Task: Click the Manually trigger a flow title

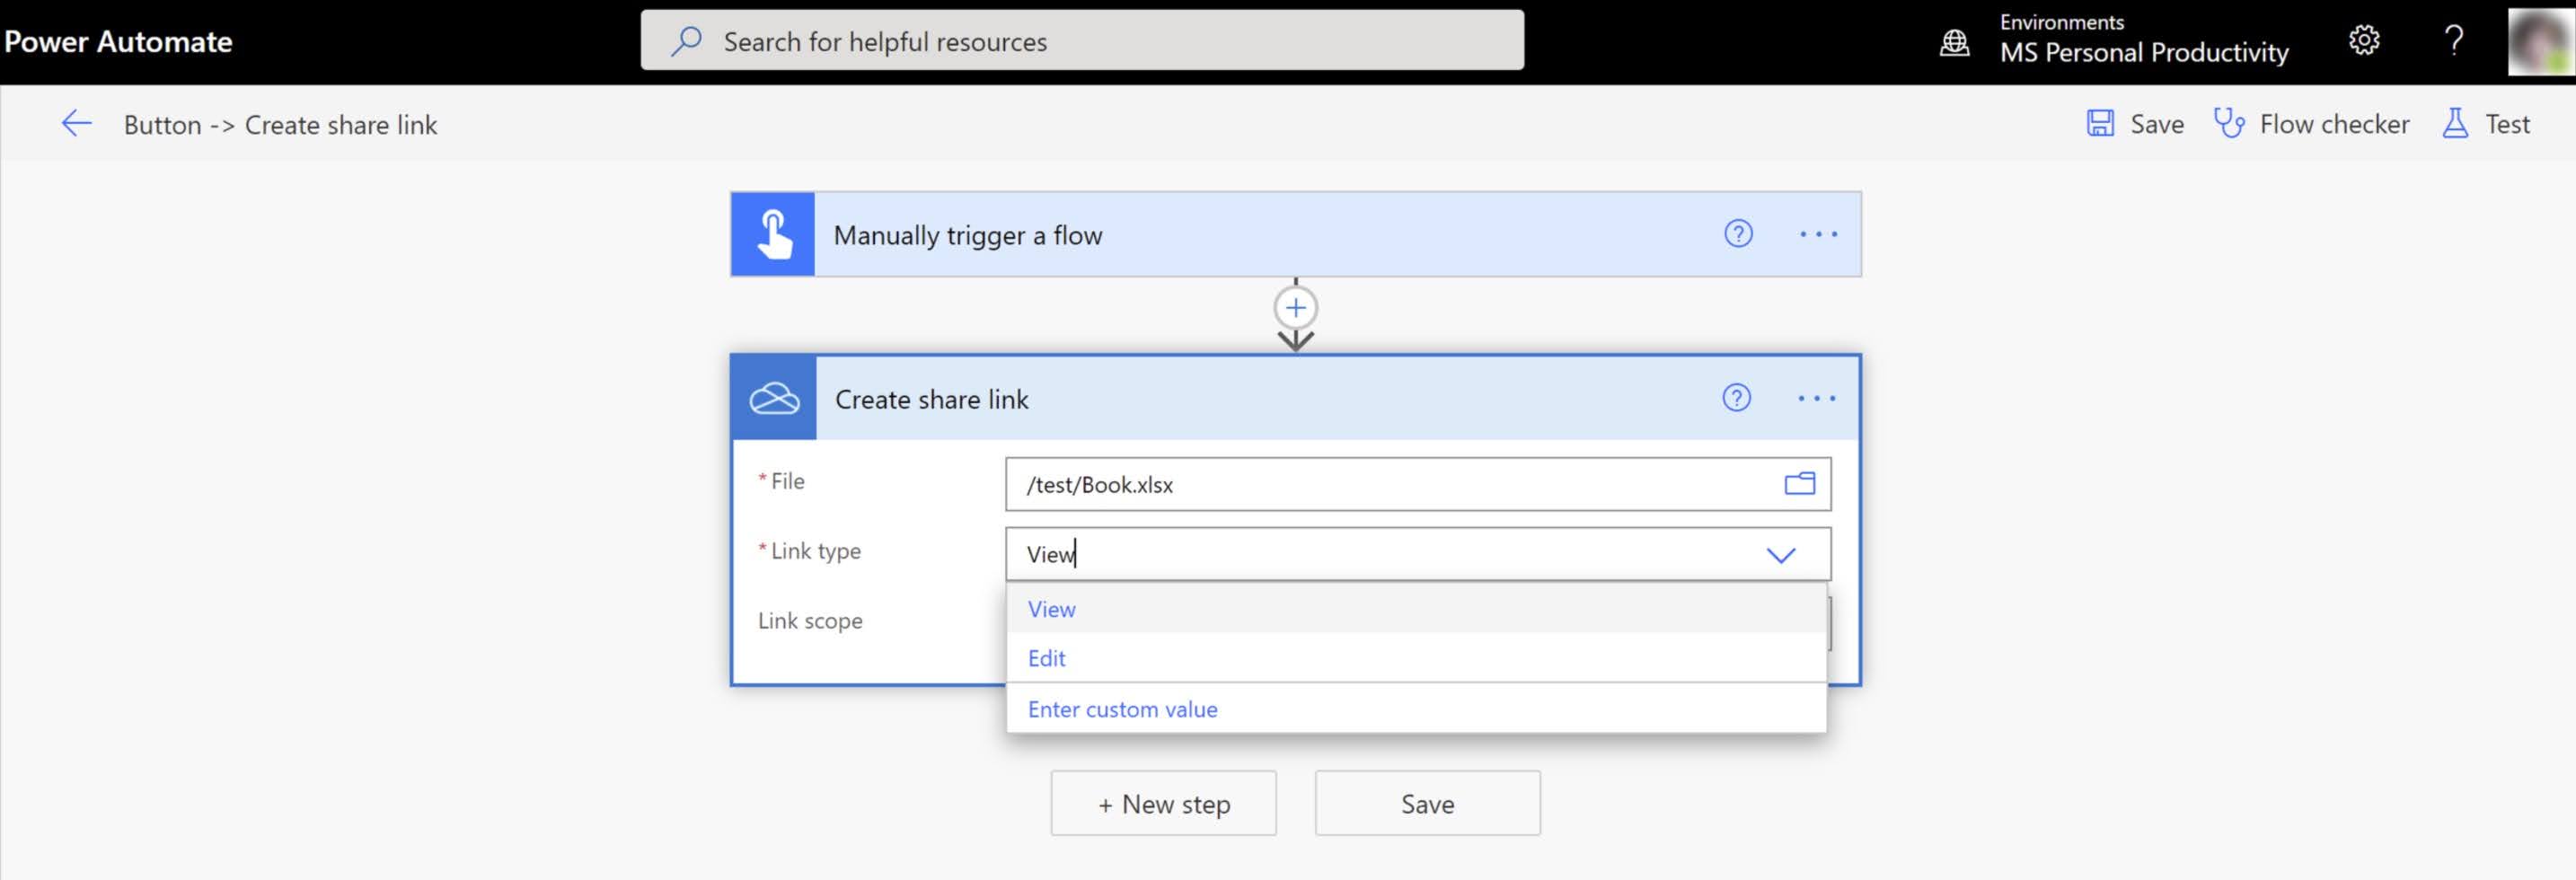Action: pos(968,235)
